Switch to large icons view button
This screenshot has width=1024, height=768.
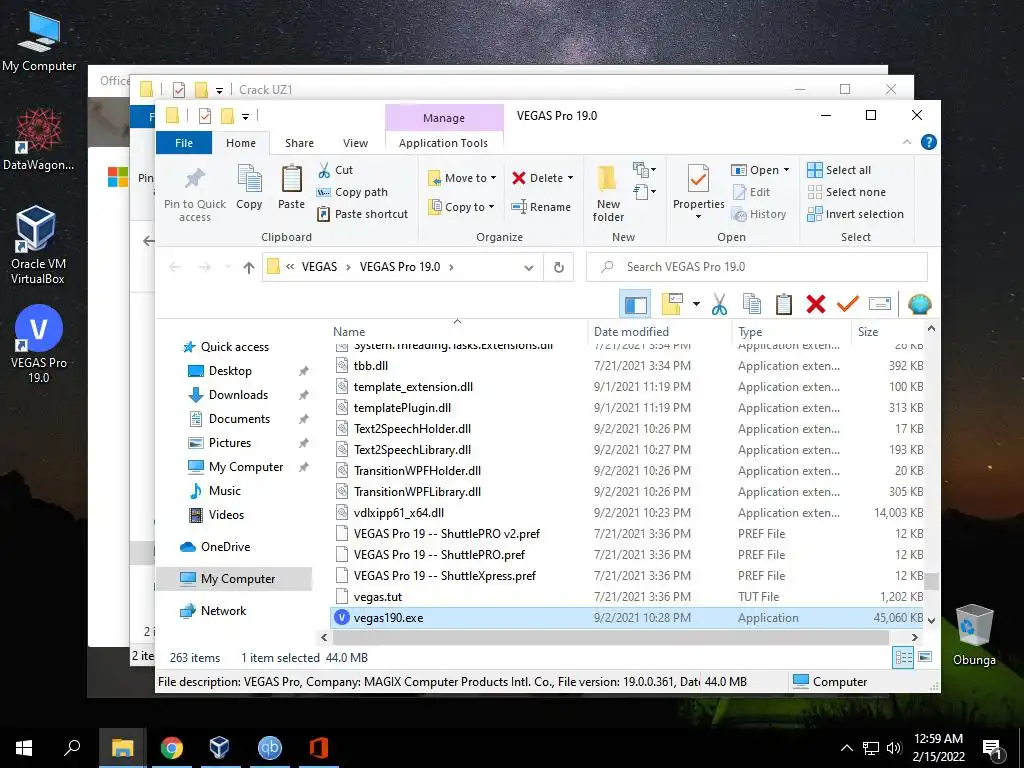pos(925,658)
